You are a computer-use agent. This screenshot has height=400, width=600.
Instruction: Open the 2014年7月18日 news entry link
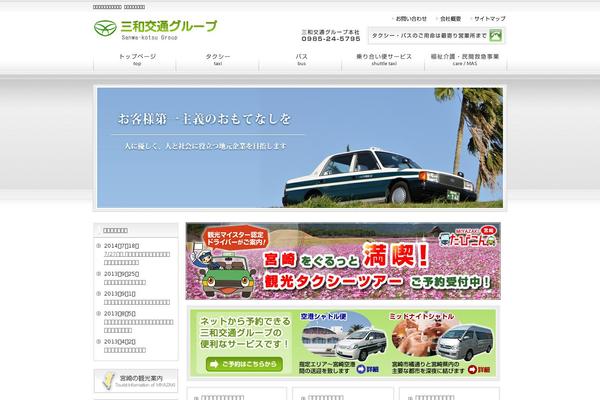(x=137, y=258)
